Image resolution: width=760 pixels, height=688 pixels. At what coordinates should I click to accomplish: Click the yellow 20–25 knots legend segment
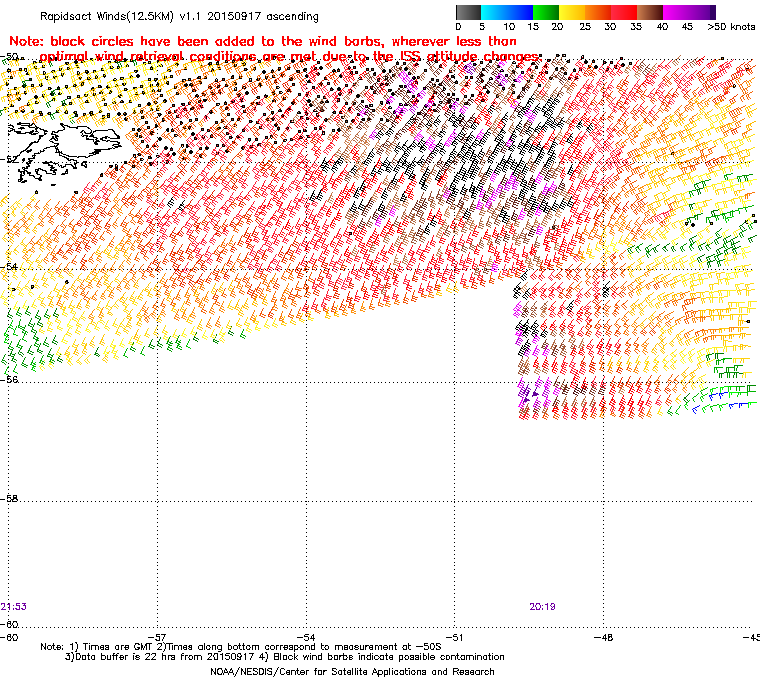[x=572, y=12]
